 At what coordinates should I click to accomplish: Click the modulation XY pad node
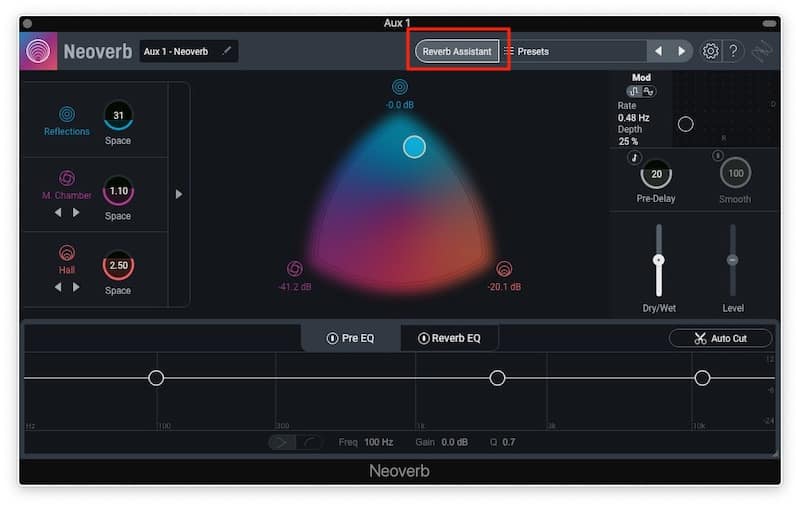[x=685, y=124]
